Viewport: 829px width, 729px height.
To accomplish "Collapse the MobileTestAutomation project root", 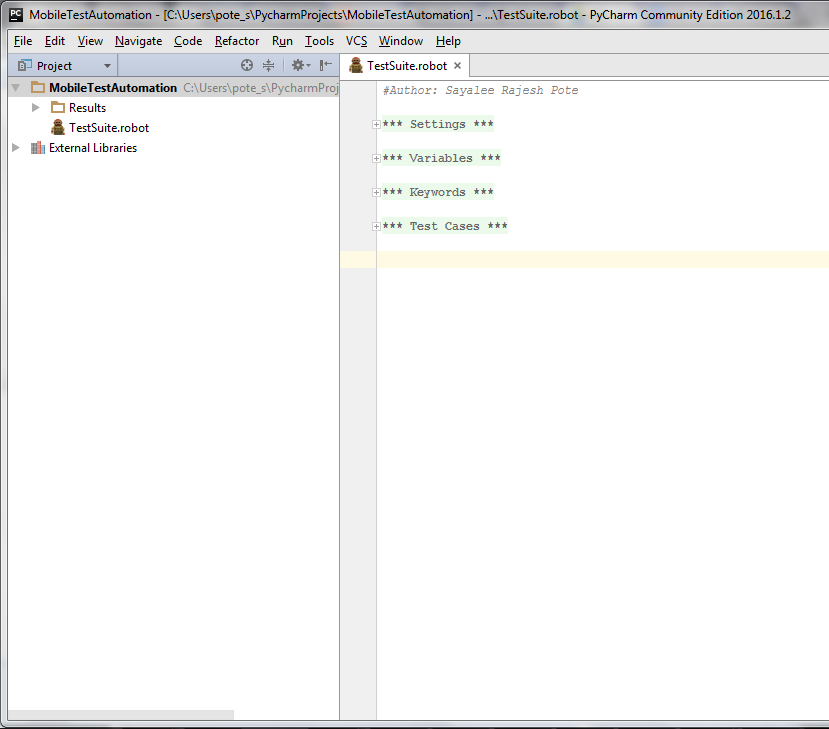I will (x=15, y=88).
